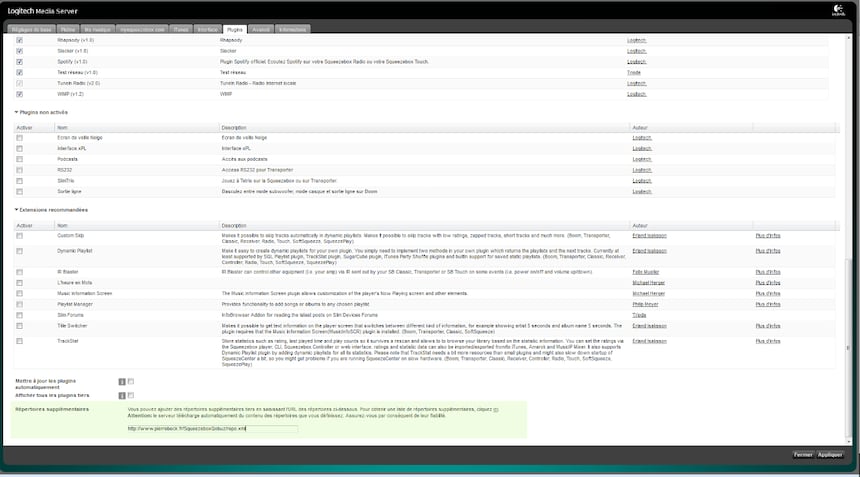Uncheck the Test réseau (v1.0) checkbox

20,72
